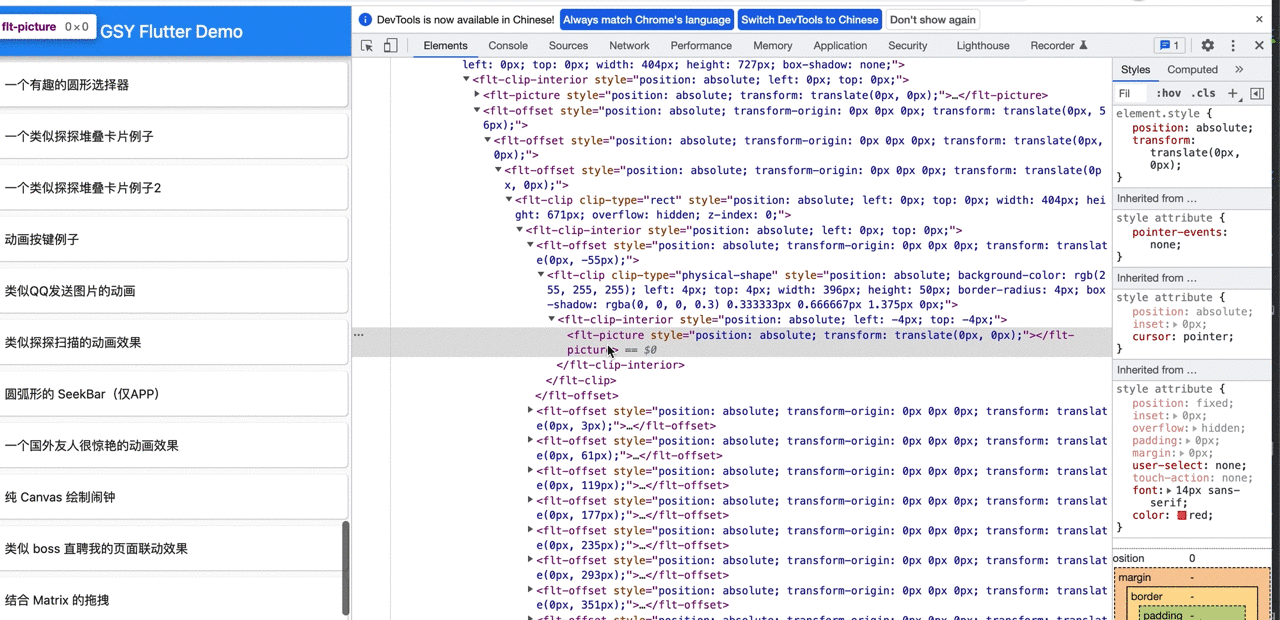Click 'Switch DevTools to Chinese' button
Image resolution: width=1280 pixels, height=620 pixels.
point(810,19)
